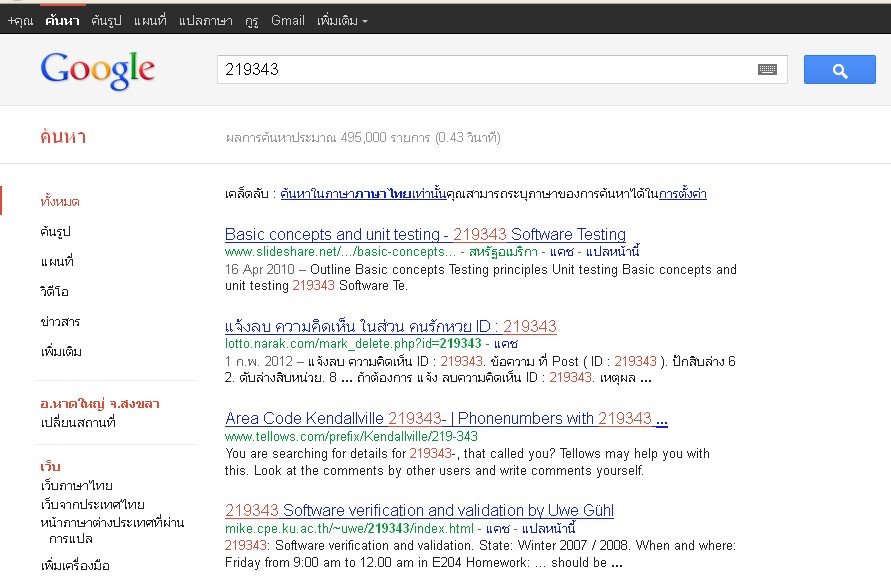Open แคช link of mike.cpe.ku.ac.th result
The width and height of the screenshot is (891, 584).
tap(498, 528)
